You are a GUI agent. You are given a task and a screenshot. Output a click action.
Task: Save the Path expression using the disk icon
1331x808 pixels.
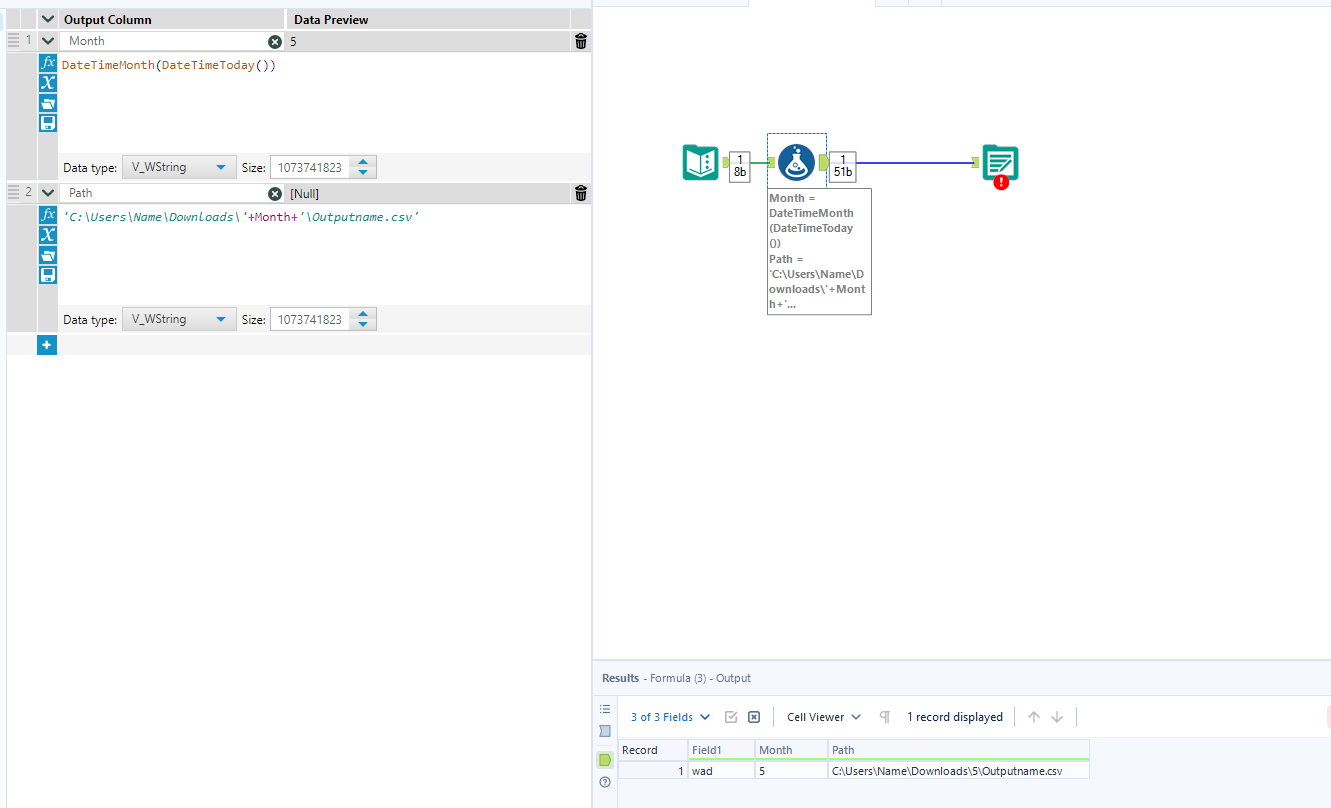pos(47,275)
